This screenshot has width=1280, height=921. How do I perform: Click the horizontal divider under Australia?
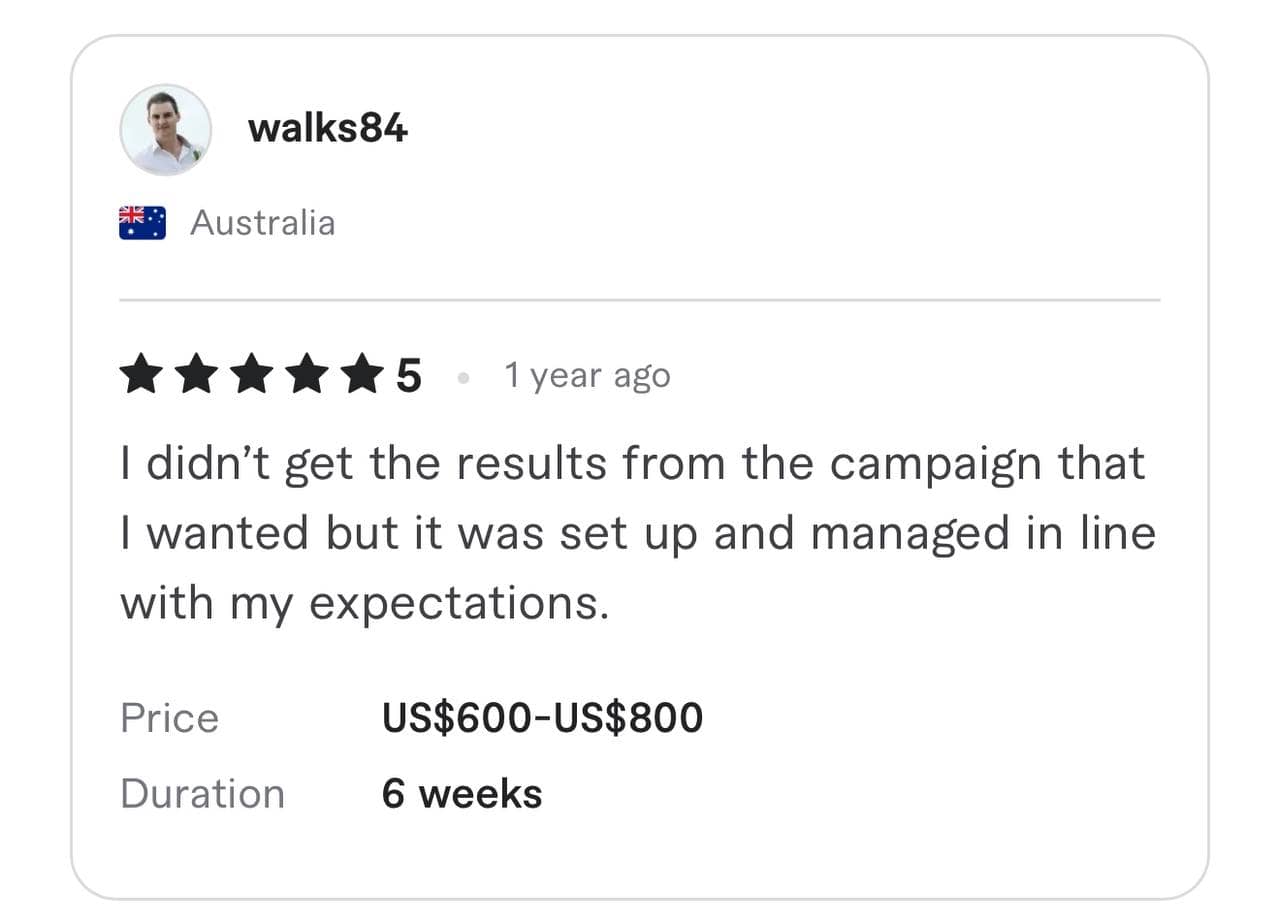[640, 299]
